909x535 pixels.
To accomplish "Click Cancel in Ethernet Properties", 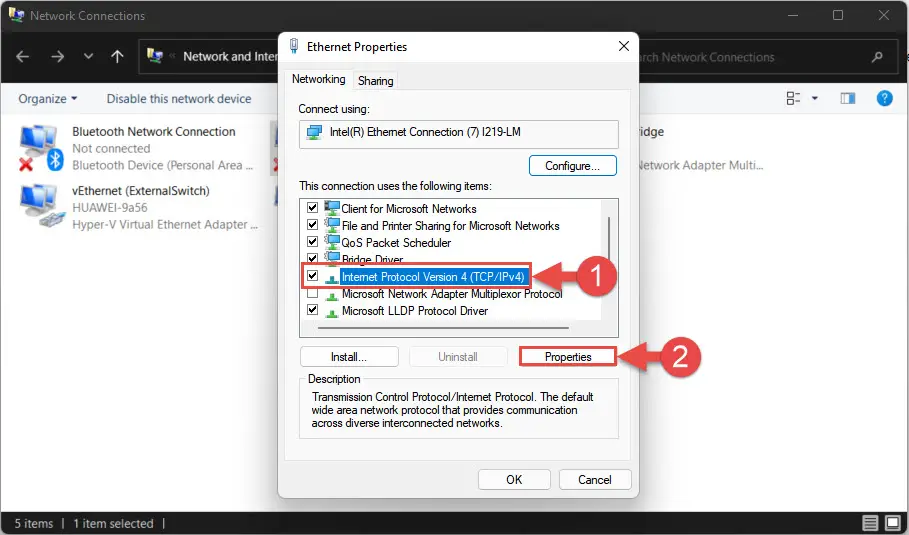I will click(x=595, y=479).
